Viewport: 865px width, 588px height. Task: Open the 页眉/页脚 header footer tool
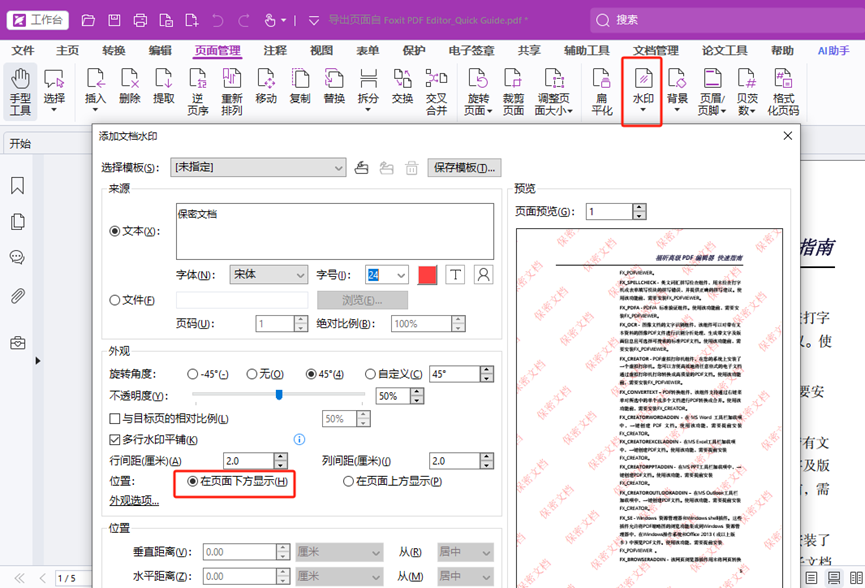(712, 90)
